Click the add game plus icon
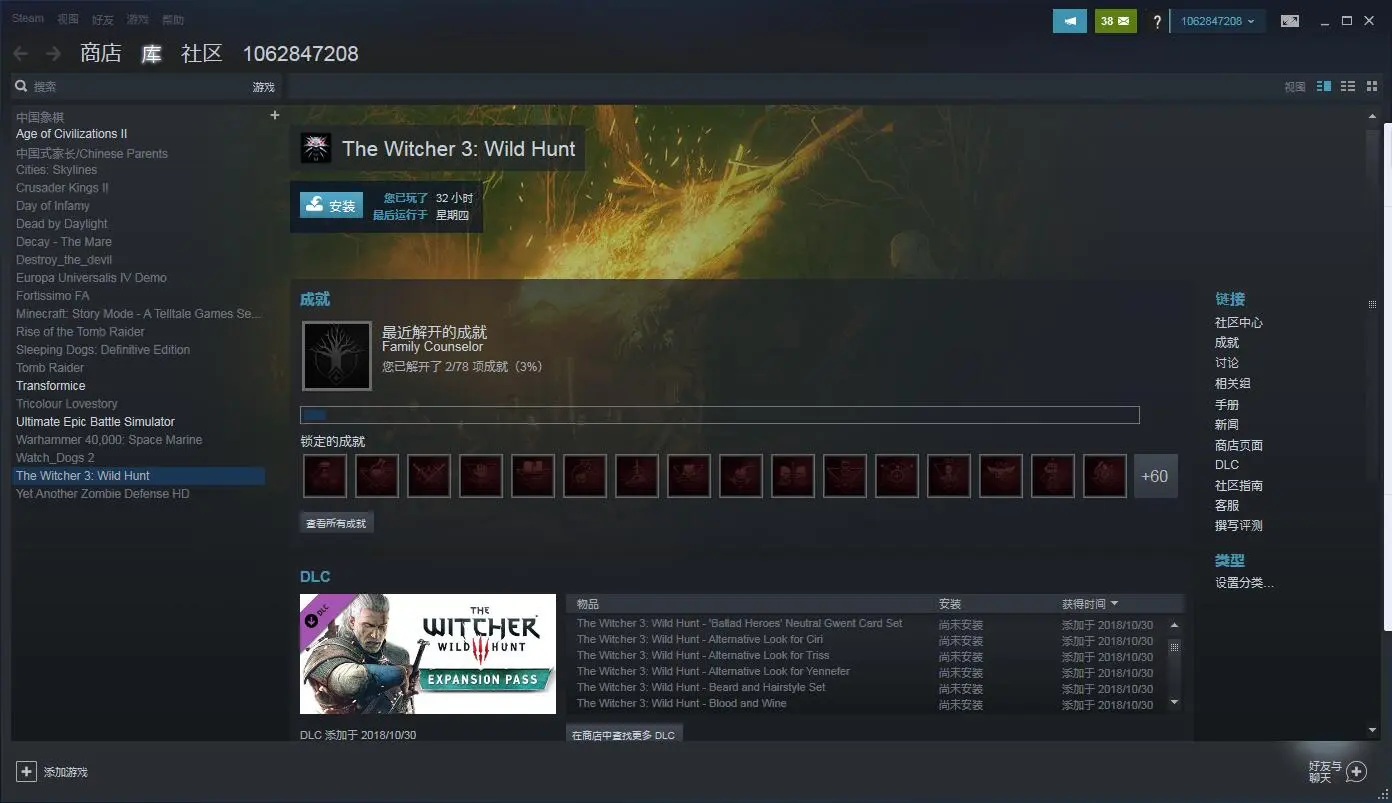 [x=27, y=772]
